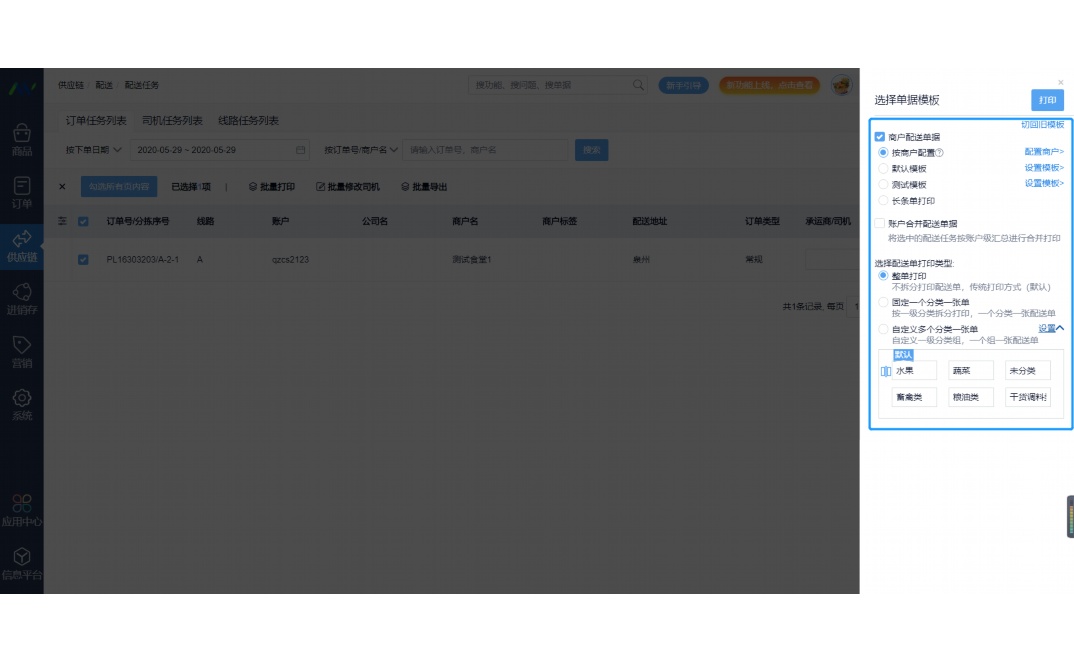The height and width of the screenshot is (662, 1074).
Task: Switch to 司机任务列表 tab
Action: click(172, 121)
